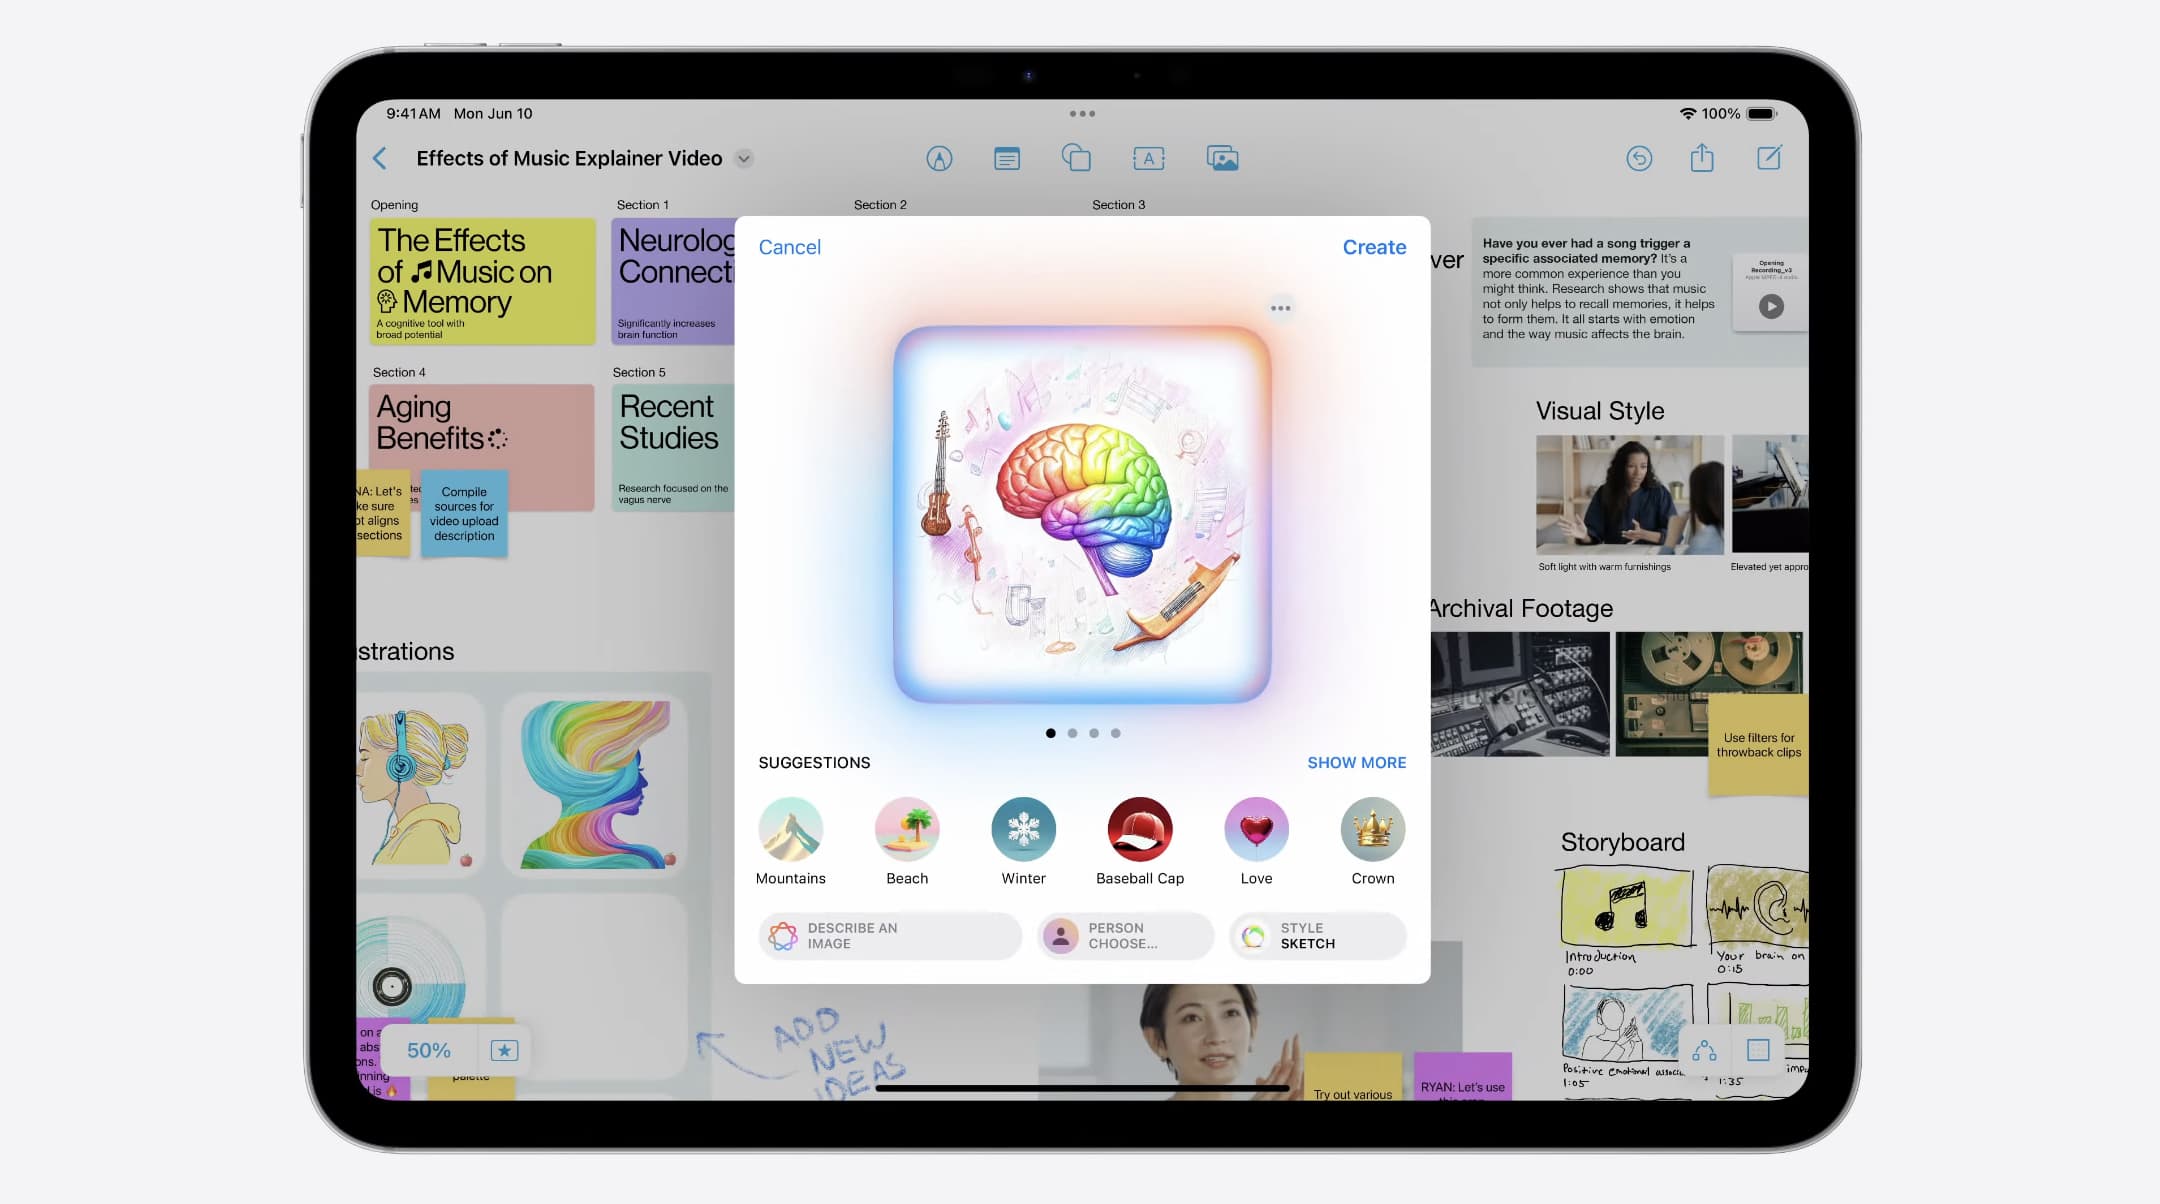2160x1204 pixels.
Task: Select the share icon in top bar
Action: [x=1703, y=157]
